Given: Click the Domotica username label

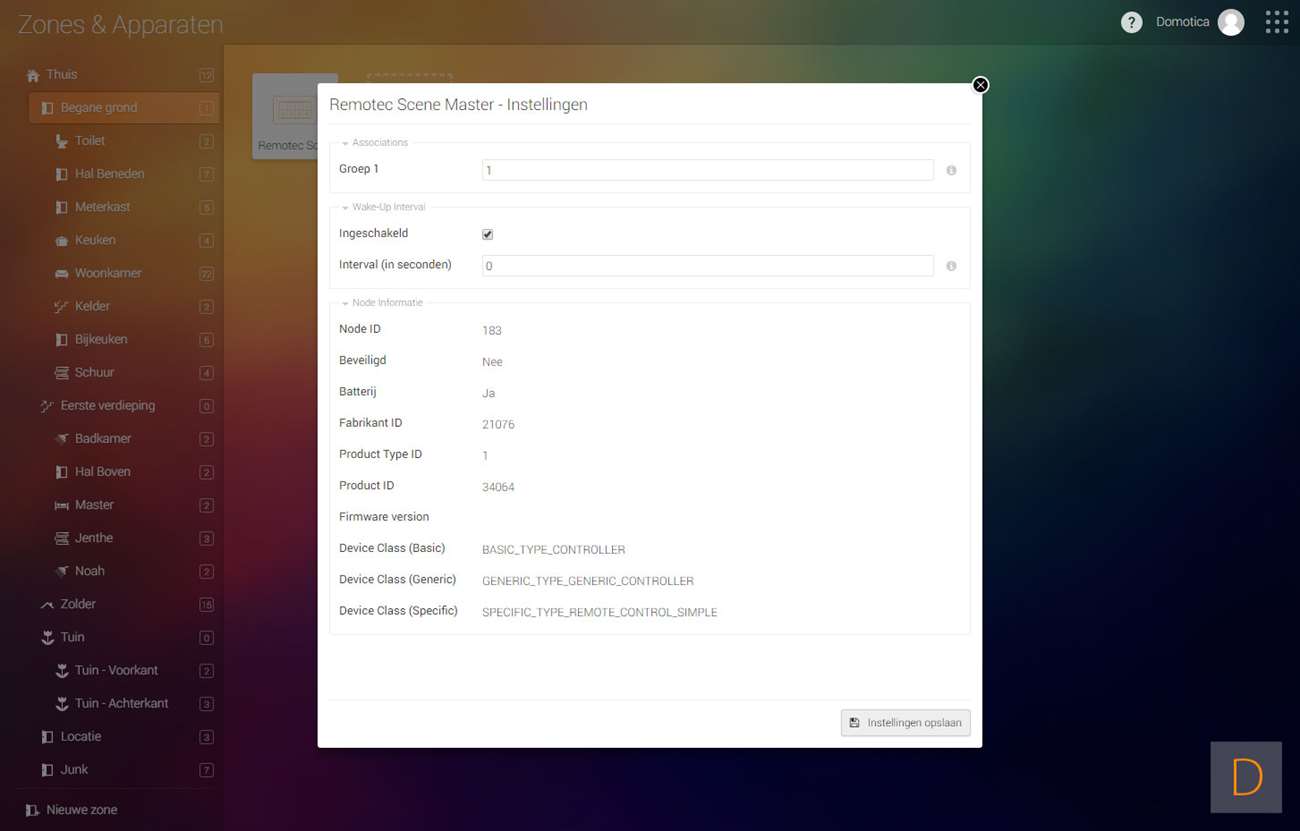Looking at the screenshot, I should (x=1183, y=22).
